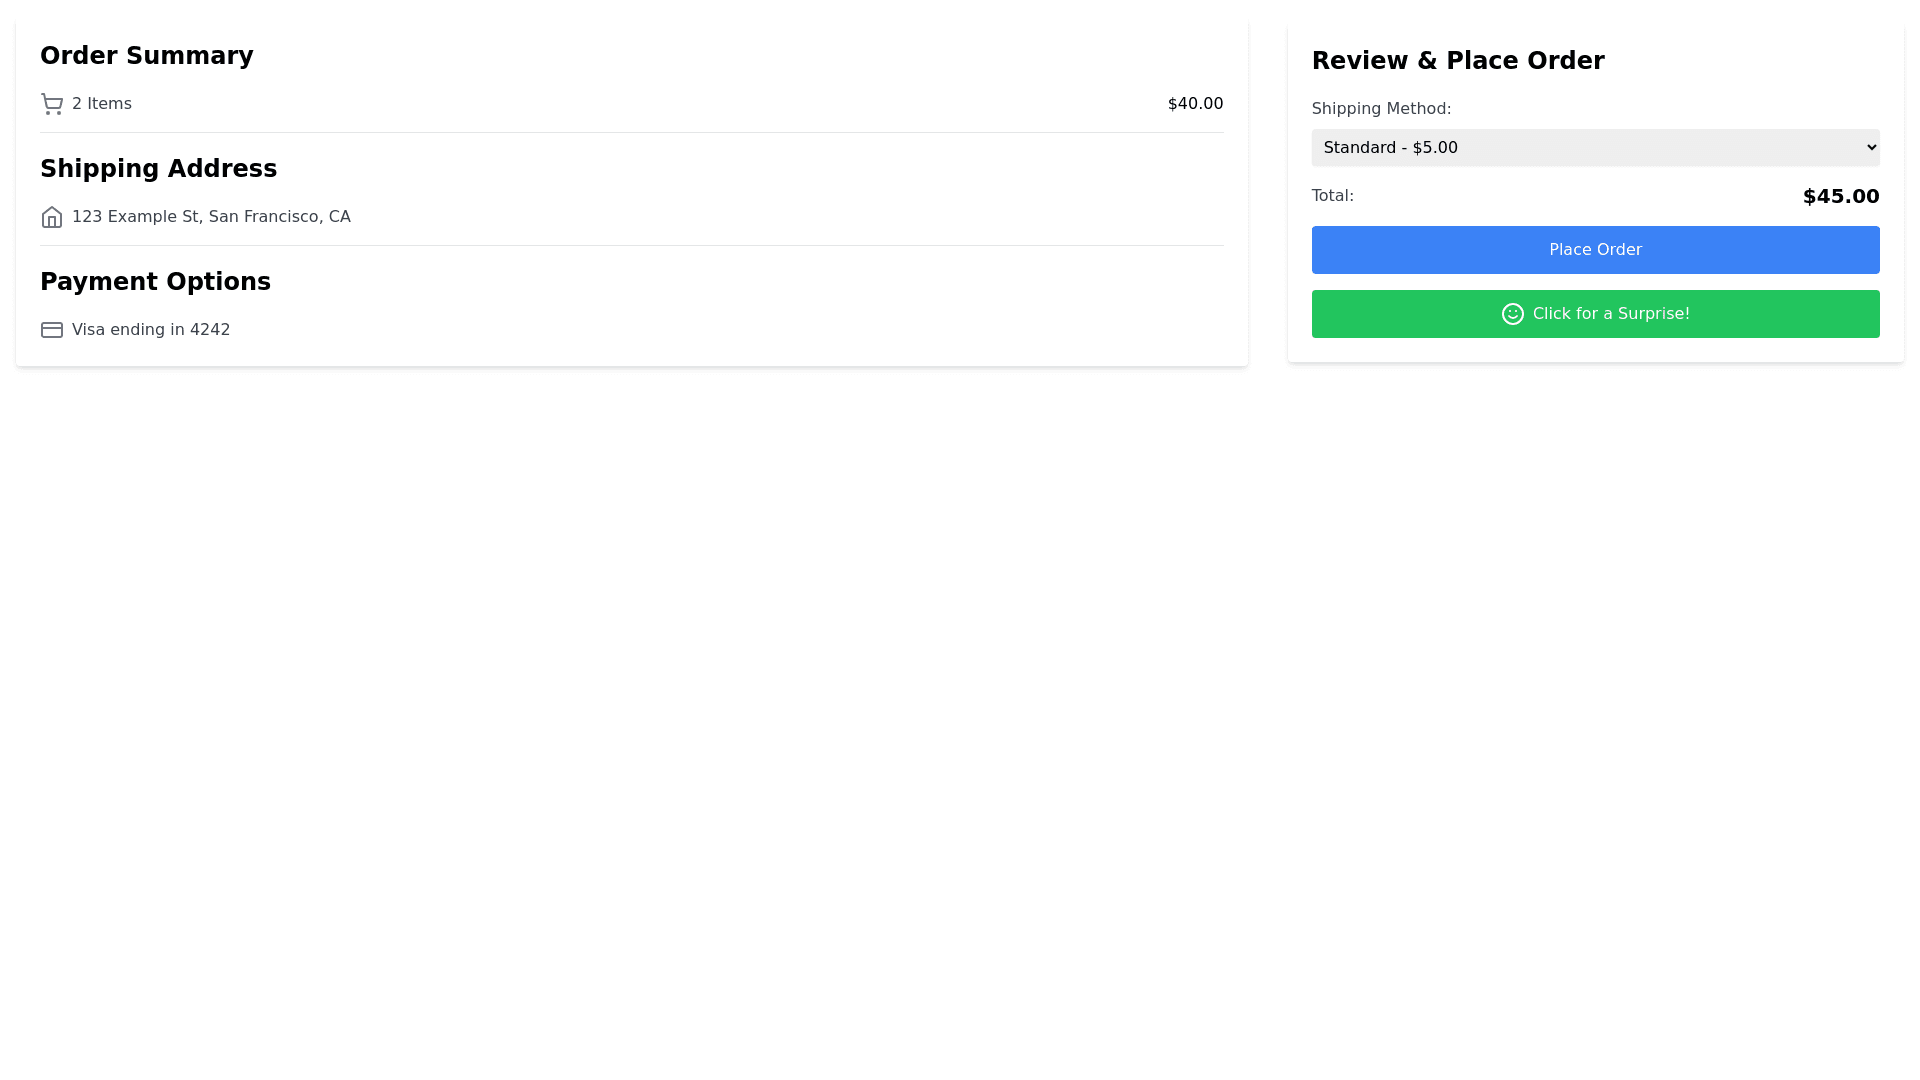
Task: Click the Review & Place Order heading
Action: [1457, 61]
